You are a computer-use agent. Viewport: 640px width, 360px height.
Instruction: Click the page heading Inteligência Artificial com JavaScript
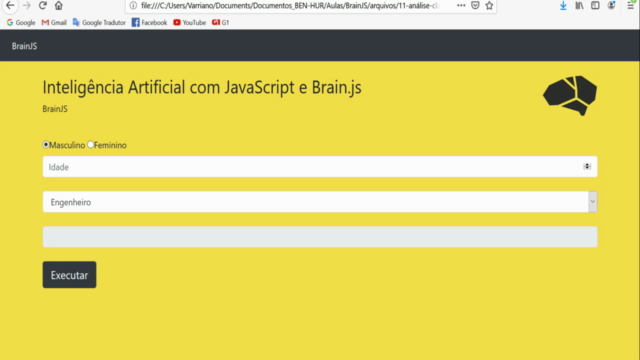click(x=202, y=87)
